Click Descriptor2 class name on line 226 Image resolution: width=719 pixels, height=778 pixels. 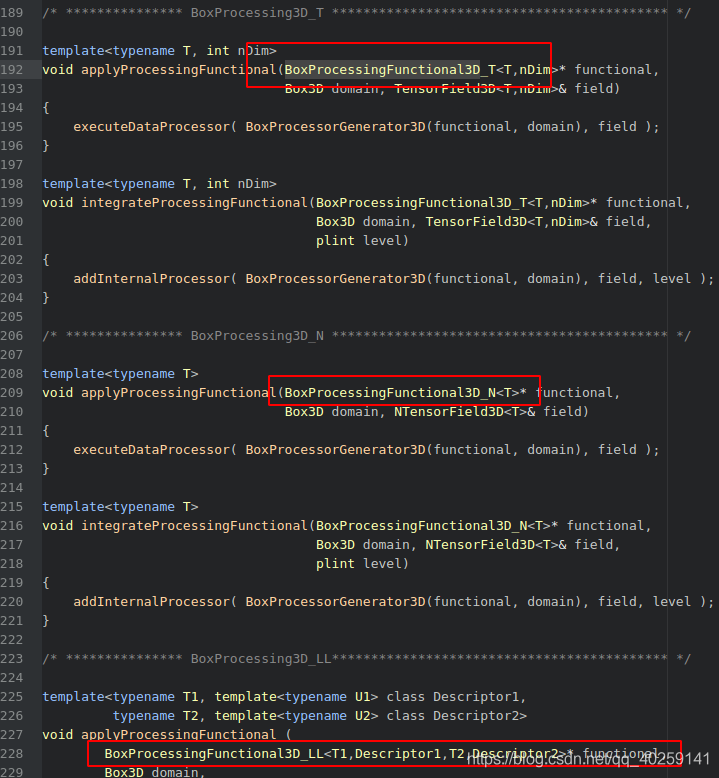pyautogui.click(x=476, y=716)
